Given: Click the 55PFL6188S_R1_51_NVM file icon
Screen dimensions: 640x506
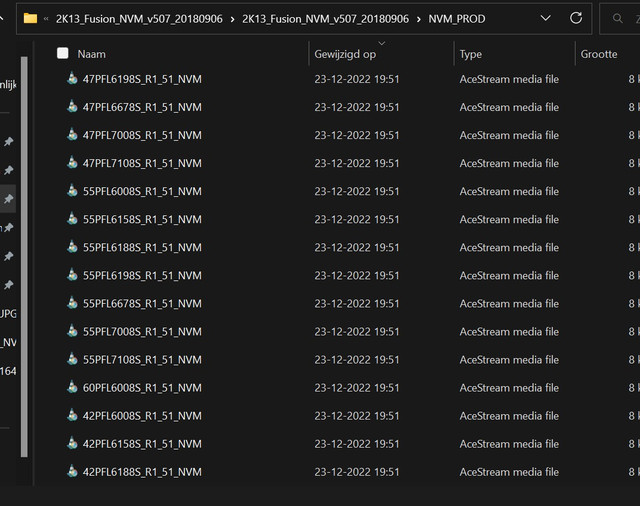Looking at the screenshot, I should (72, 247).
